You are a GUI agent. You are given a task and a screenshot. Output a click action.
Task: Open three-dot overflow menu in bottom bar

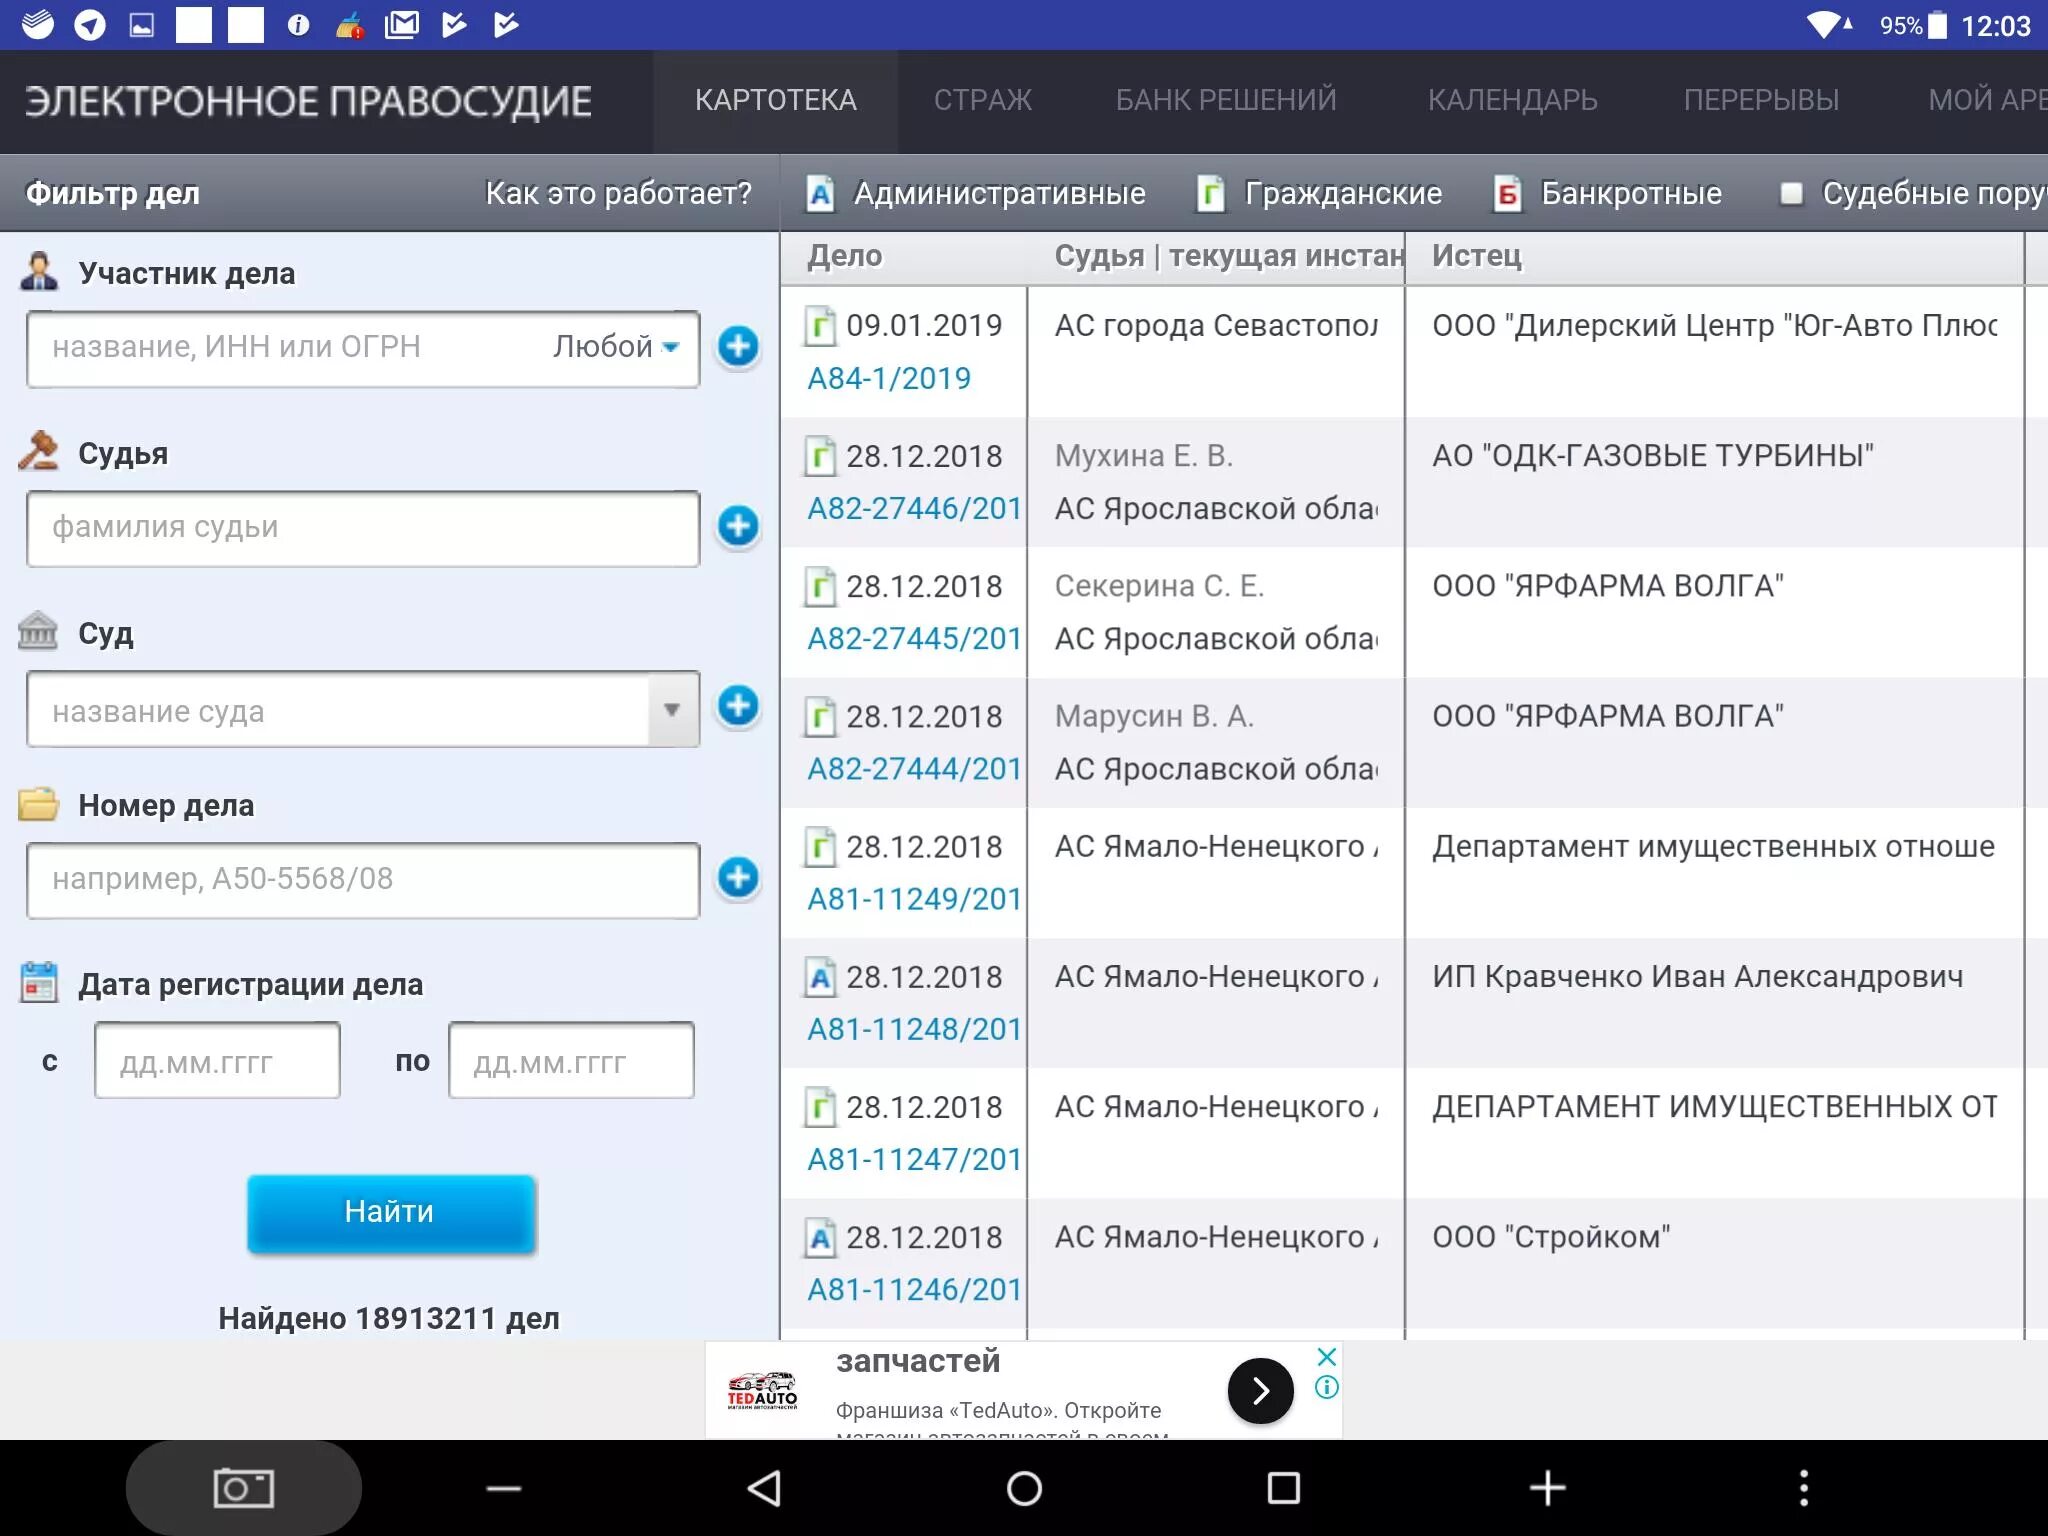1803,1488
